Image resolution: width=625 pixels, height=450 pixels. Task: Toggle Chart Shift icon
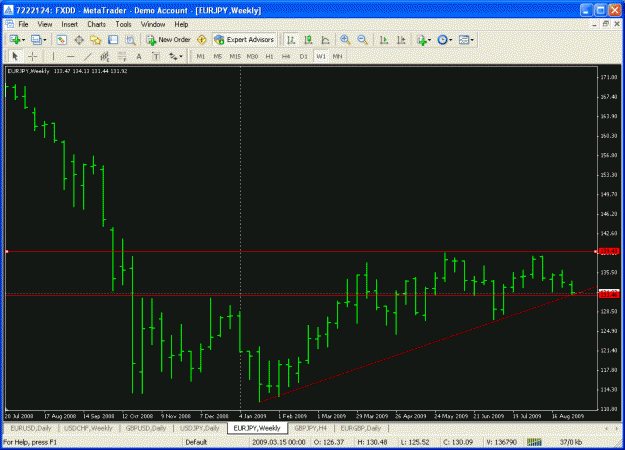401,40
